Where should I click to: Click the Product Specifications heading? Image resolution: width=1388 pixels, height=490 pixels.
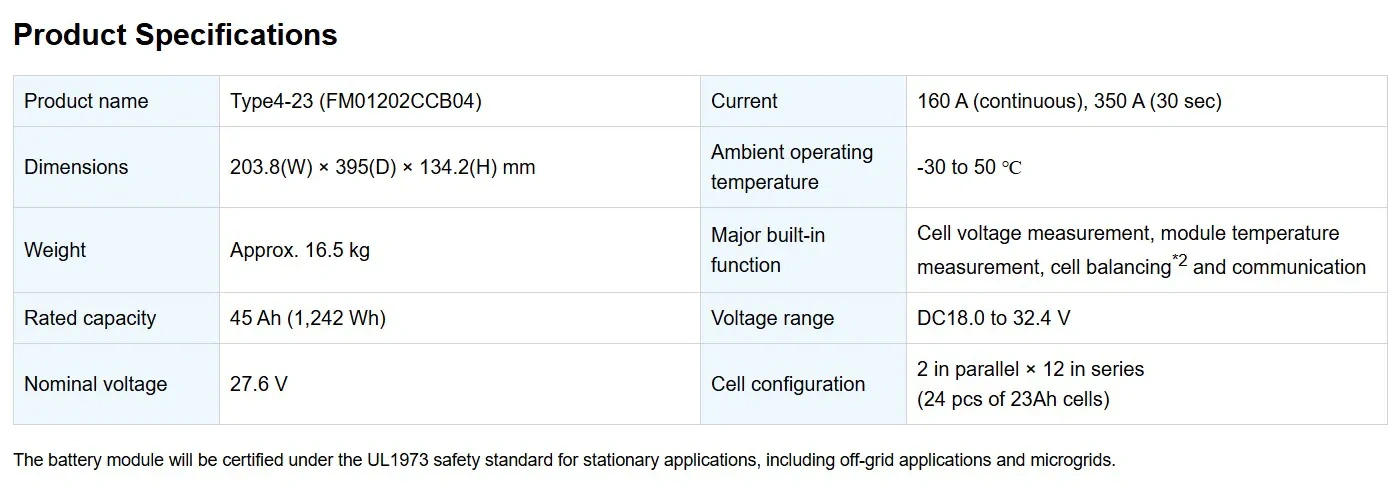click(175, 35)
